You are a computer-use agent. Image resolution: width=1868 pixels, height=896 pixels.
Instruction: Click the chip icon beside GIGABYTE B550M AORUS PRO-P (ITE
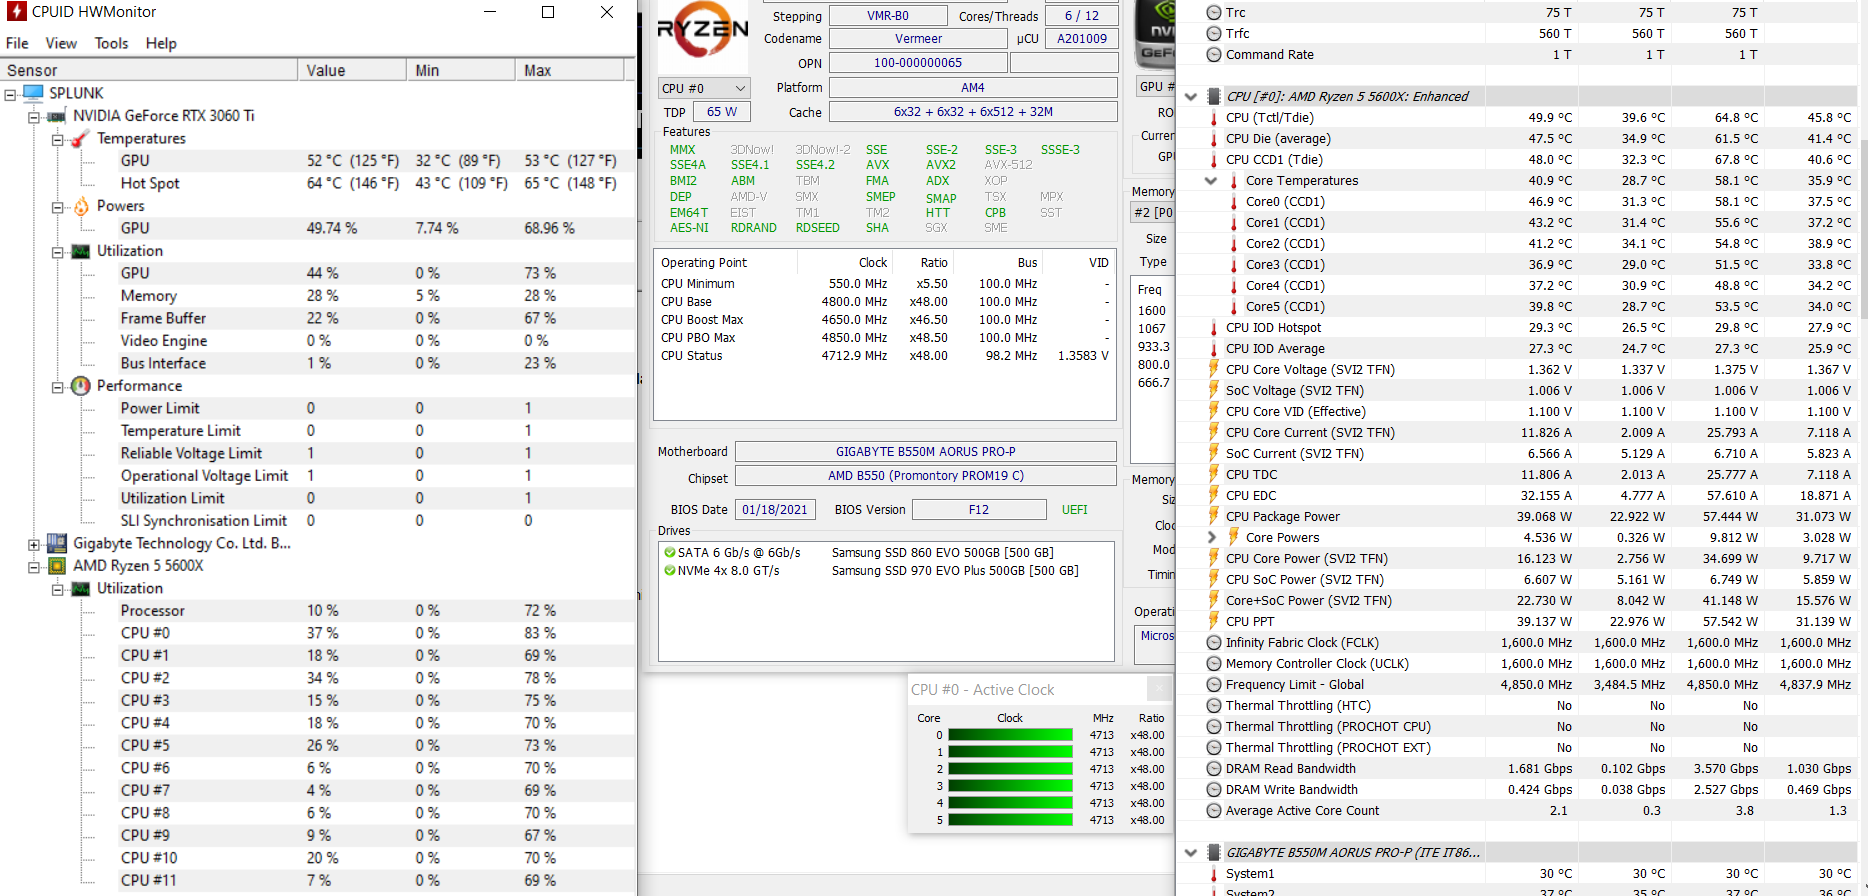[1214, 853]
